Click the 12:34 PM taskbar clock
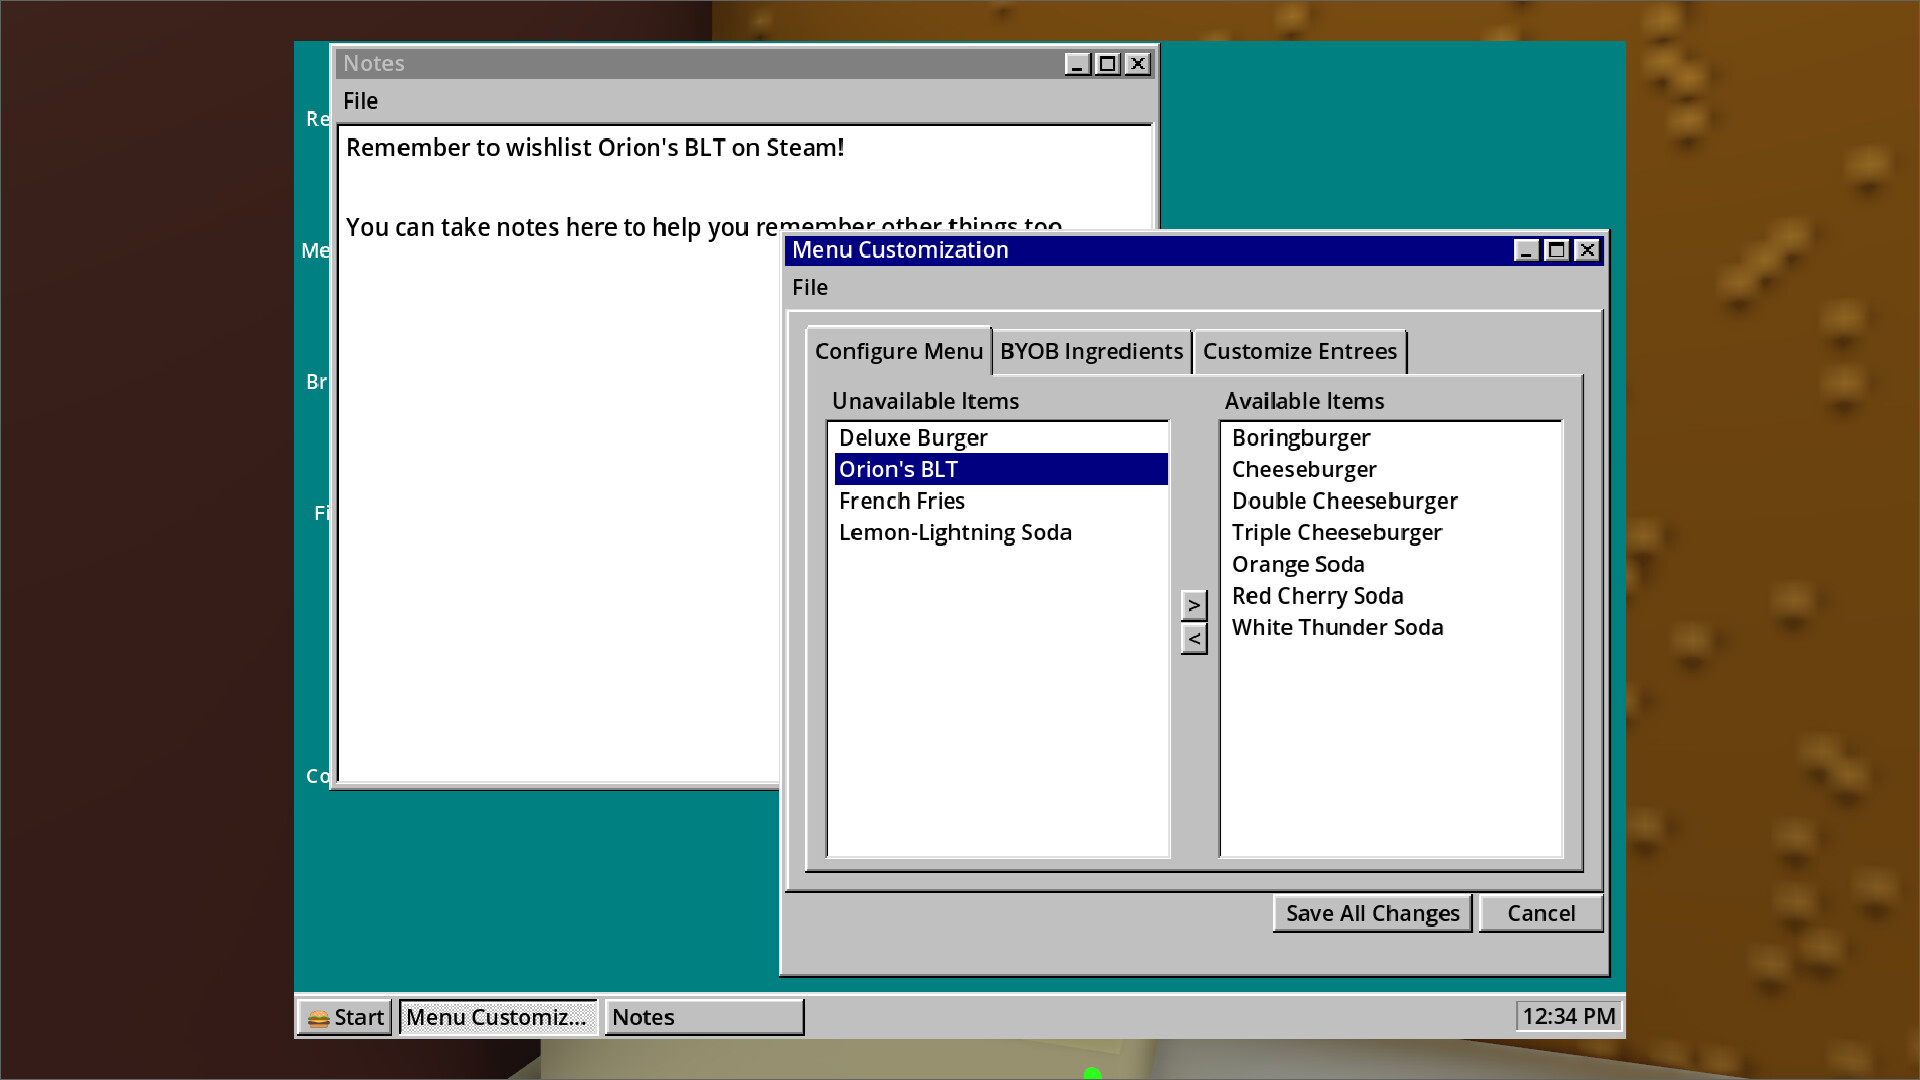Screen dimensions: 1920x1080 pos(1568,1017)
